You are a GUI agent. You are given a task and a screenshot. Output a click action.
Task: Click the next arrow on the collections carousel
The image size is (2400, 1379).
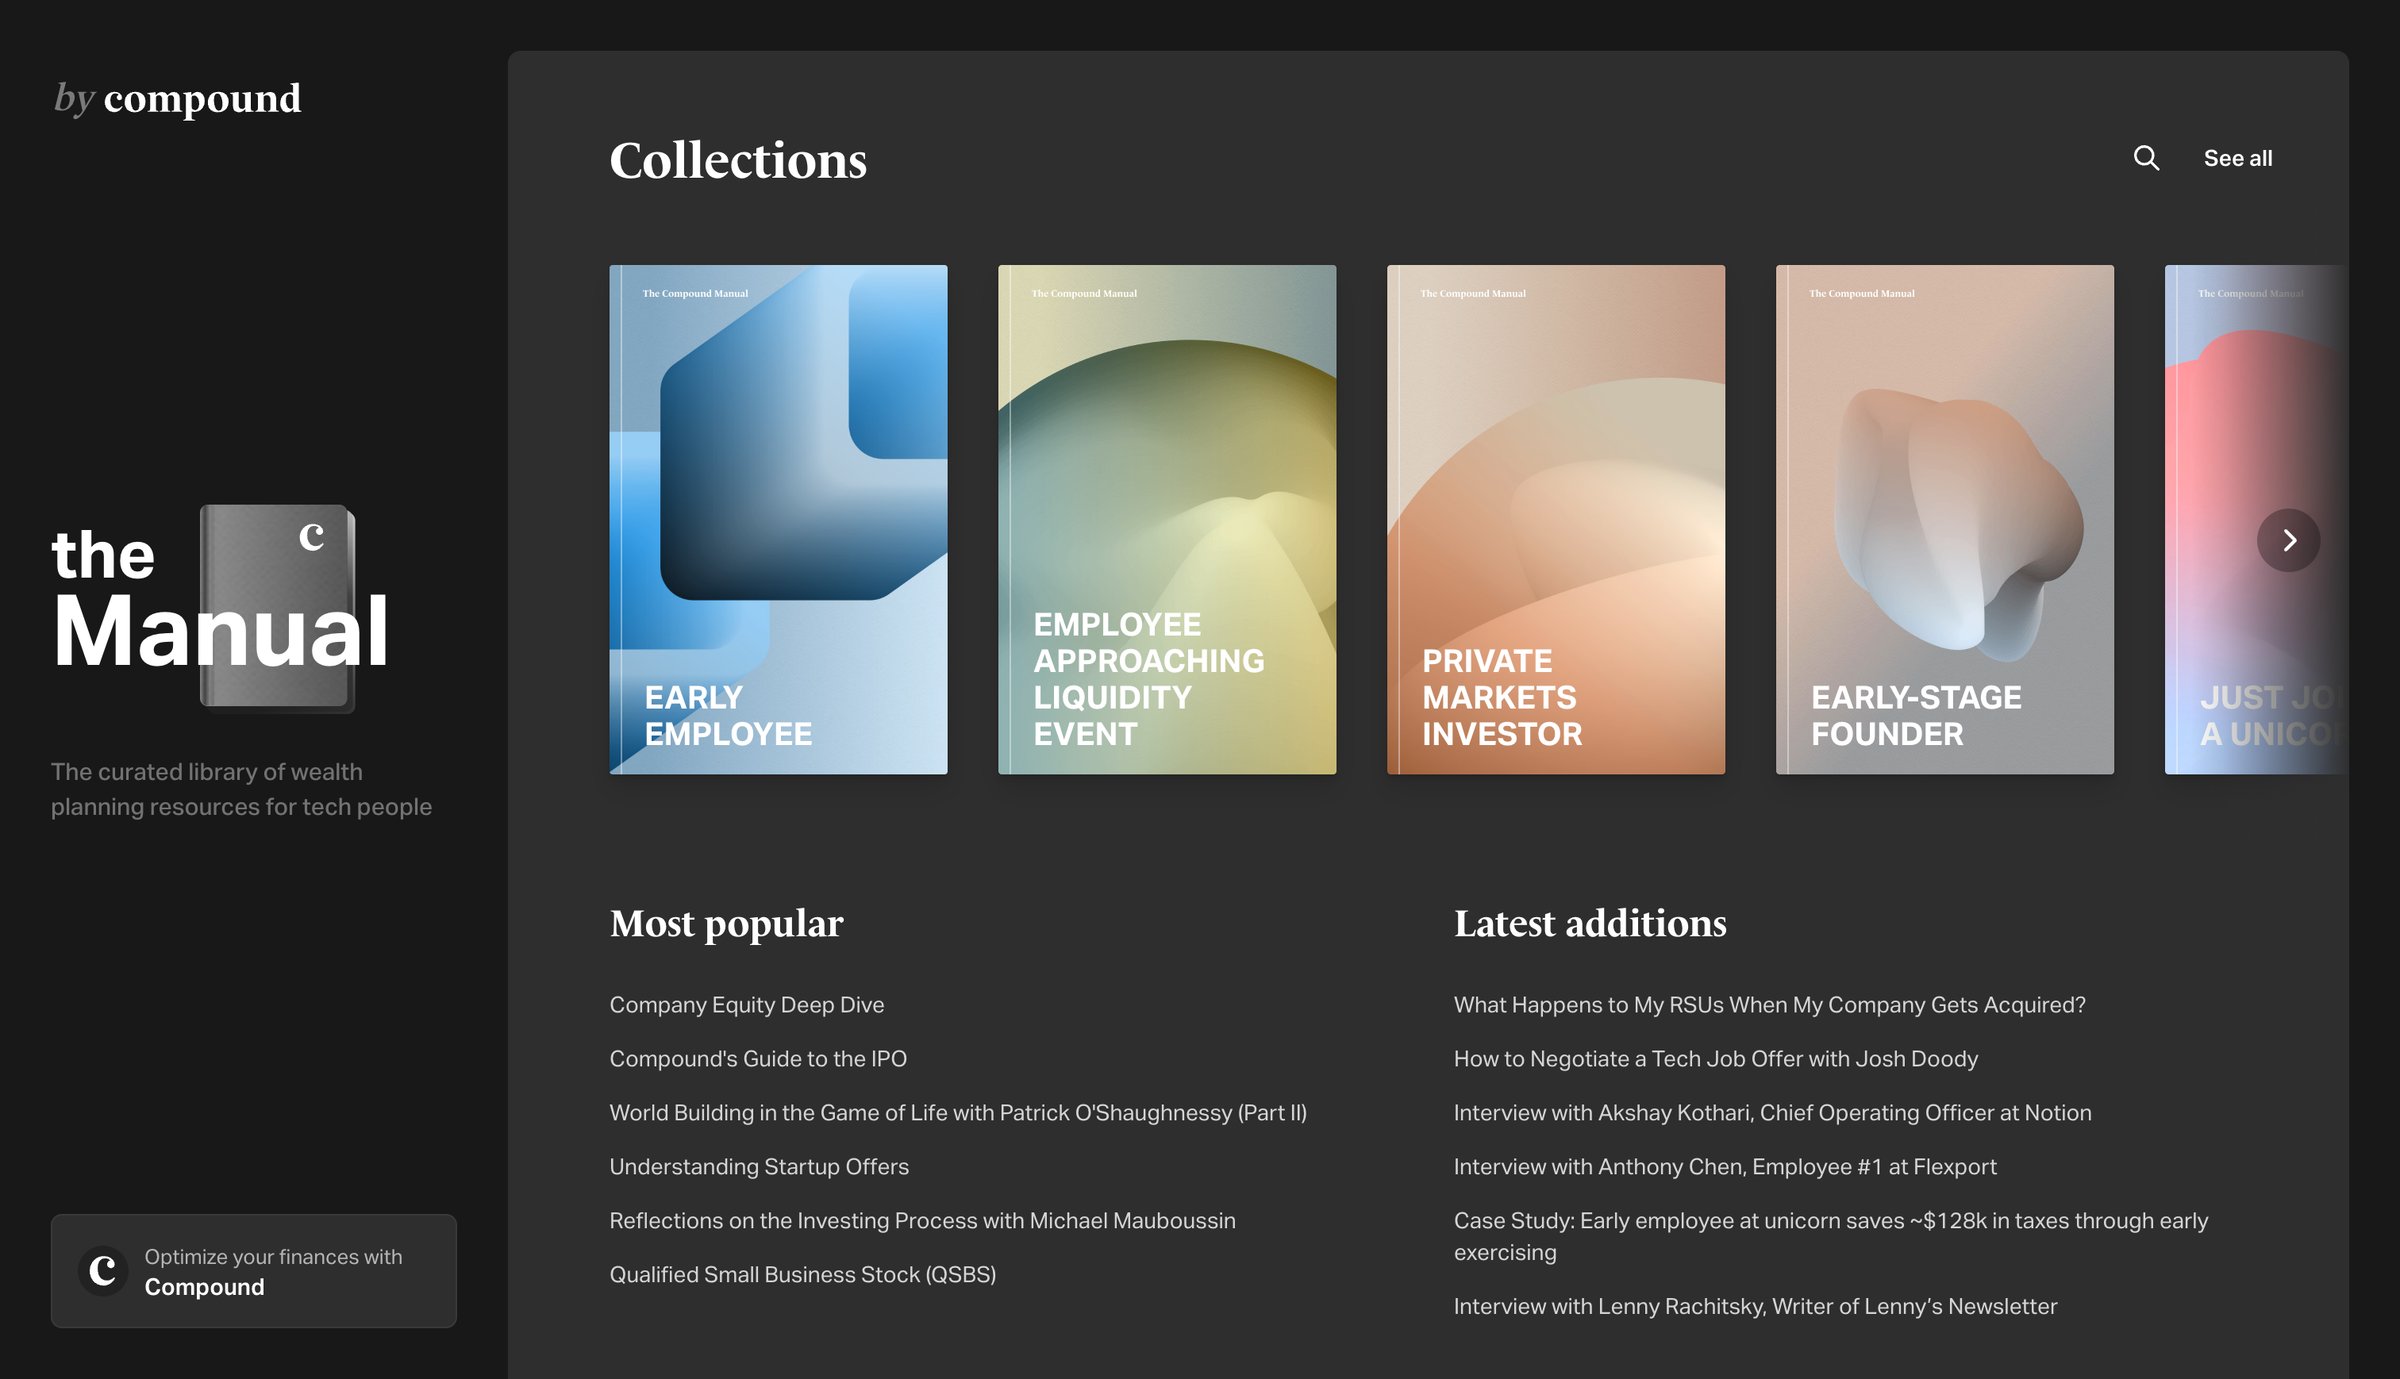coord(2288,540)
